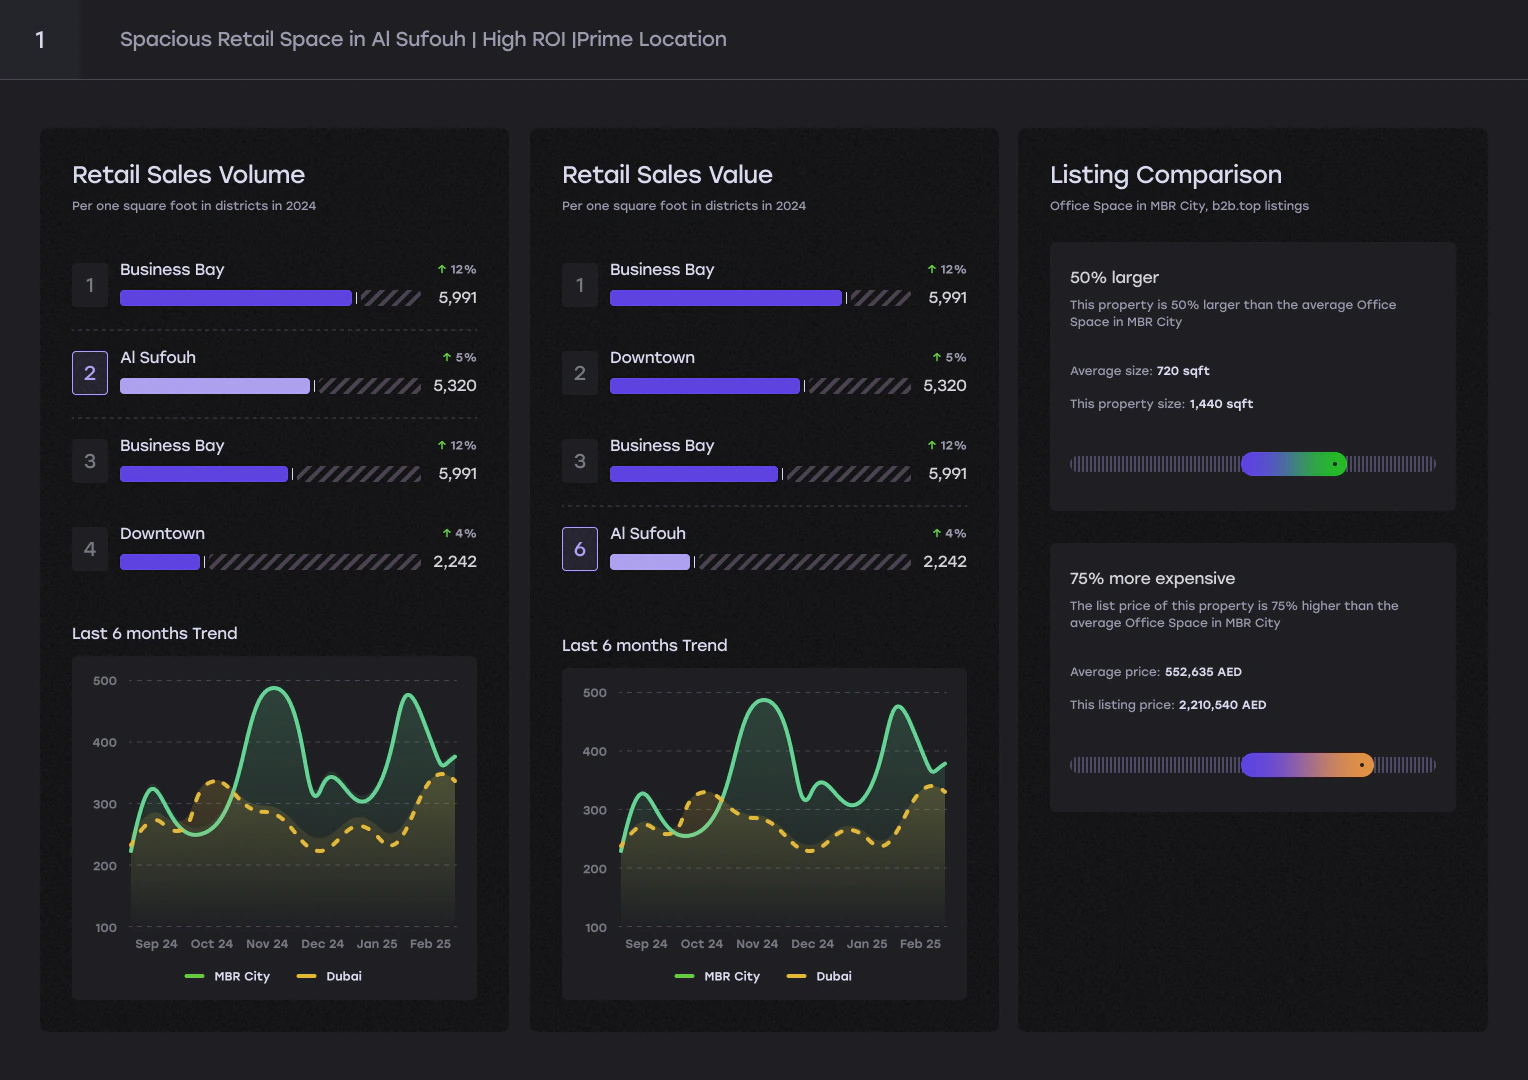Click Al Sufouh's 2,242 figure in Sales Value
The width and height of the screenshot is (1528, 1080).
(x=945, y=562)
